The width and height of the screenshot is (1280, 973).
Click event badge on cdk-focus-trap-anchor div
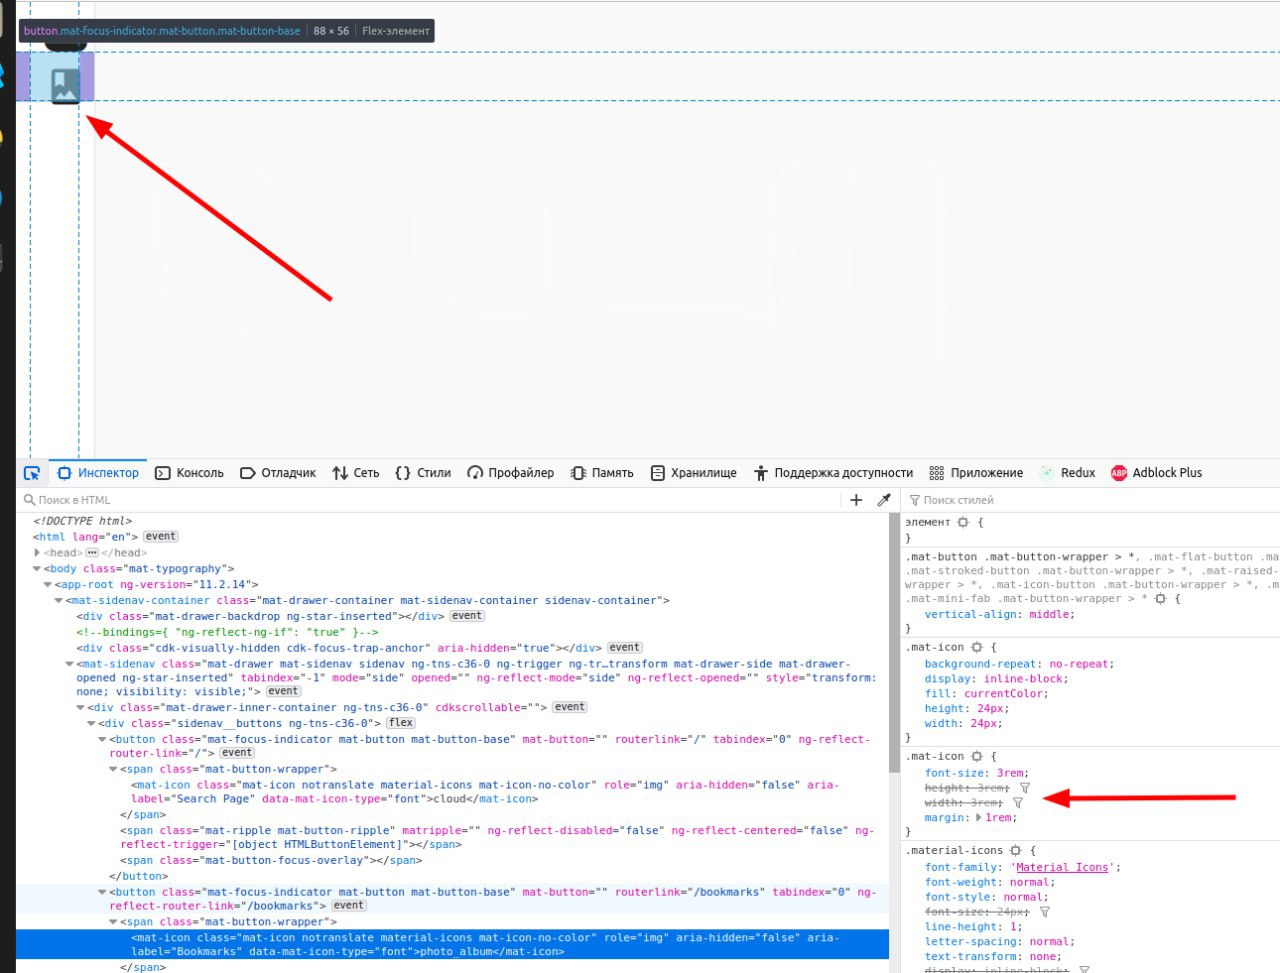[625, 648]
